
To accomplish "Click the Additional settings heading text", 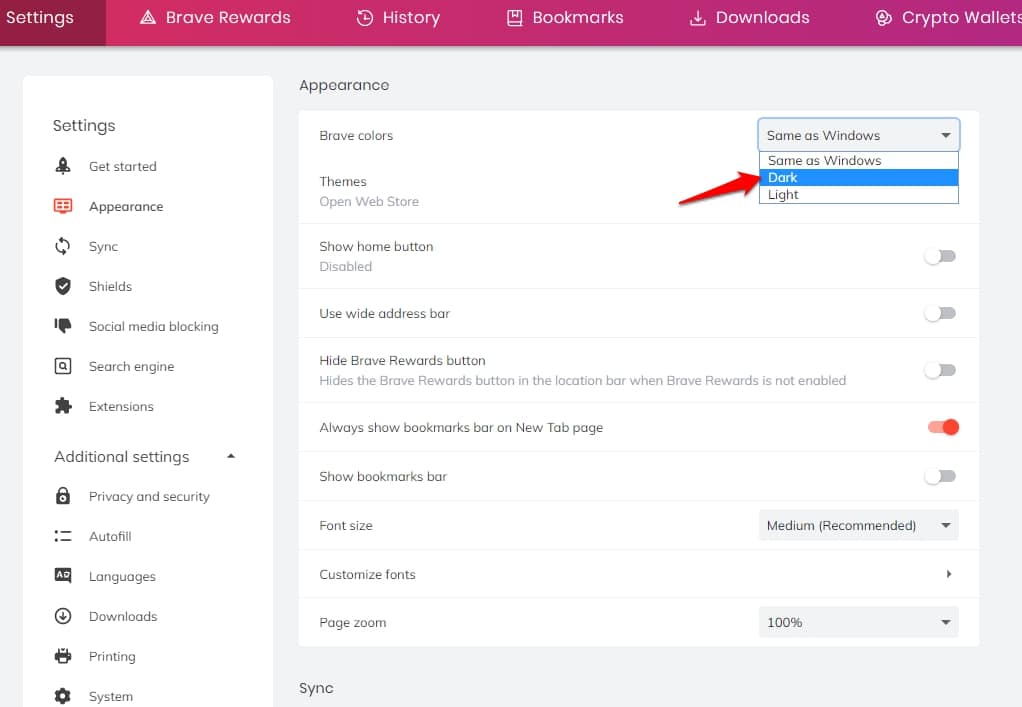I will 122,457.
